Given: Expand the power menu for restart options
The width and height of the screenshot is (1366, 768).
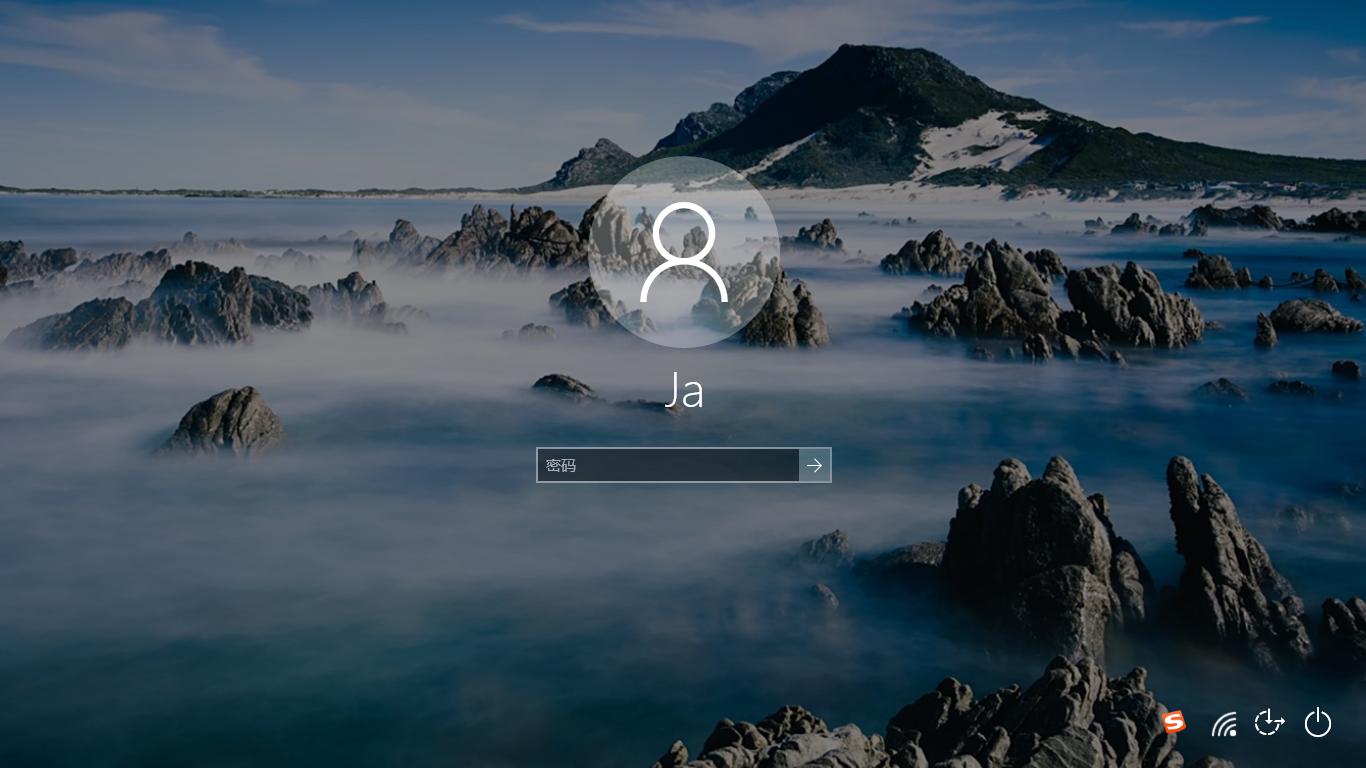Looking at the screenshot, I should (x=1318, y=723).
